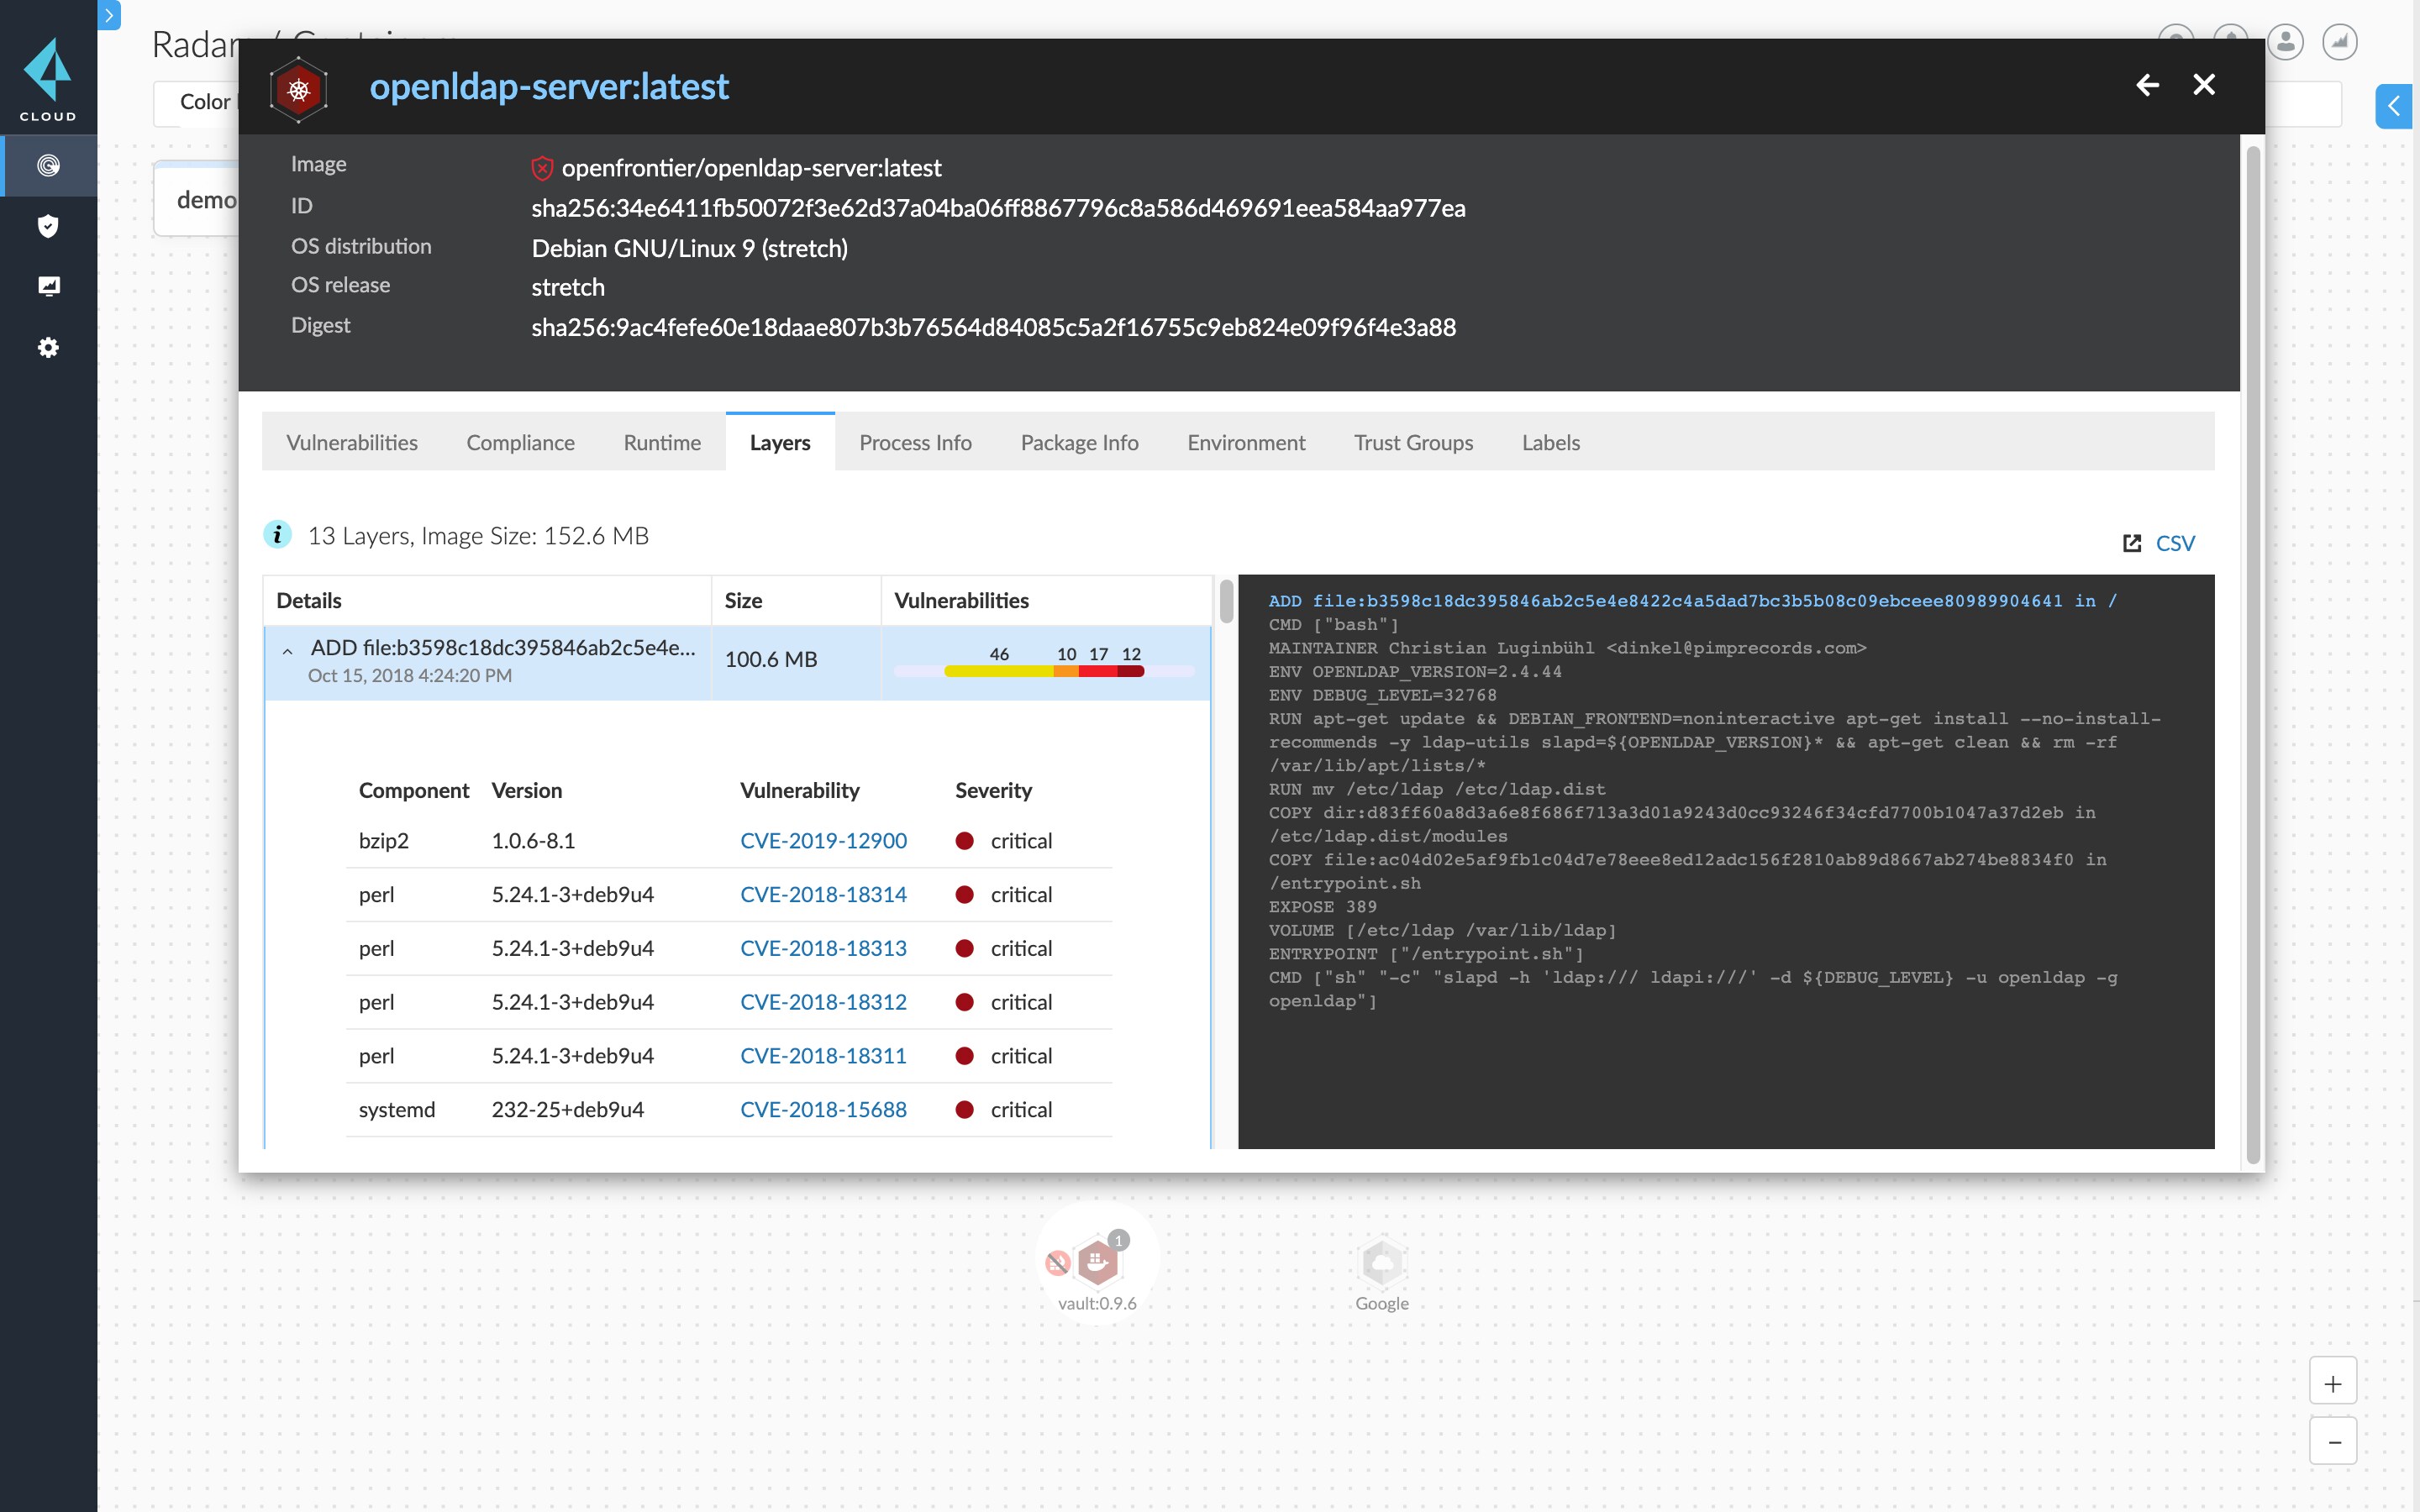Open the Package Info tab
The height and width of the screenshot is (1512, 2420).
click(1079, 442)
